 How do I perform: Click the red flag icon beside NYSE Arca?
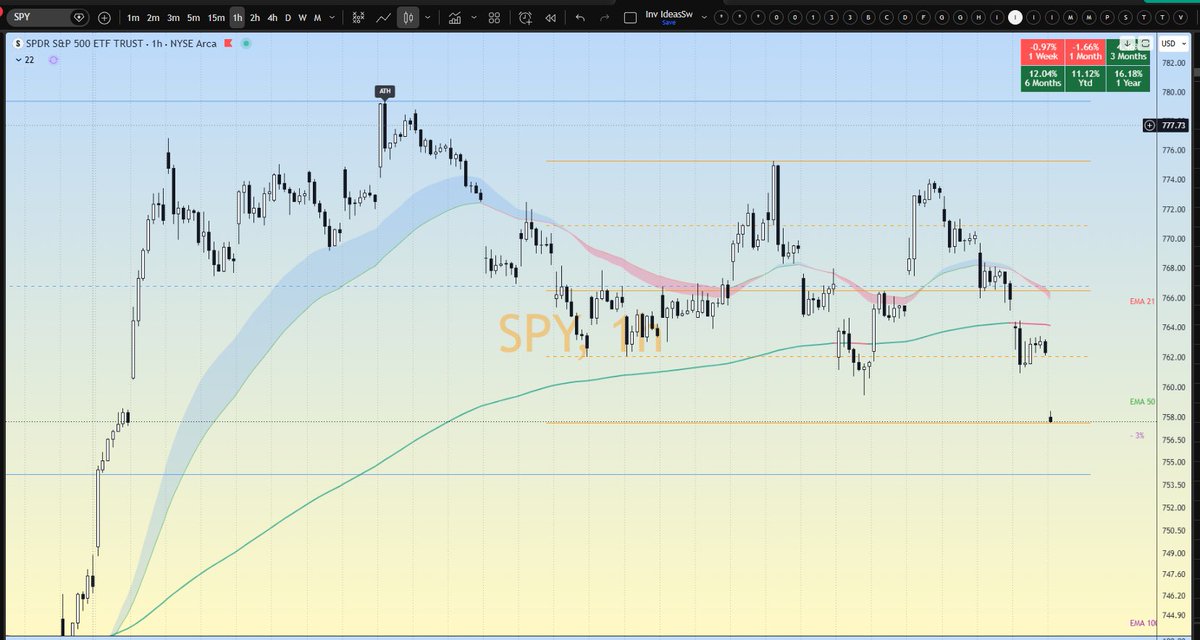tap(228, 43)
